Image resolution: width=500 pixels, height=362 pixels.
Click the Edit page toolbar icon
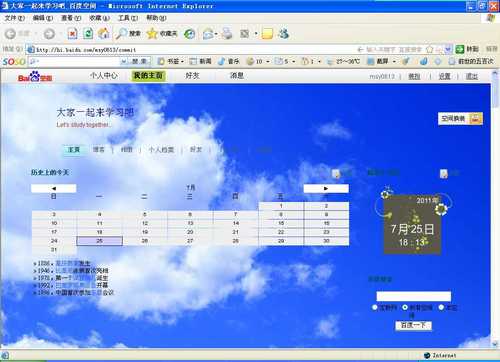click(245, 34)
